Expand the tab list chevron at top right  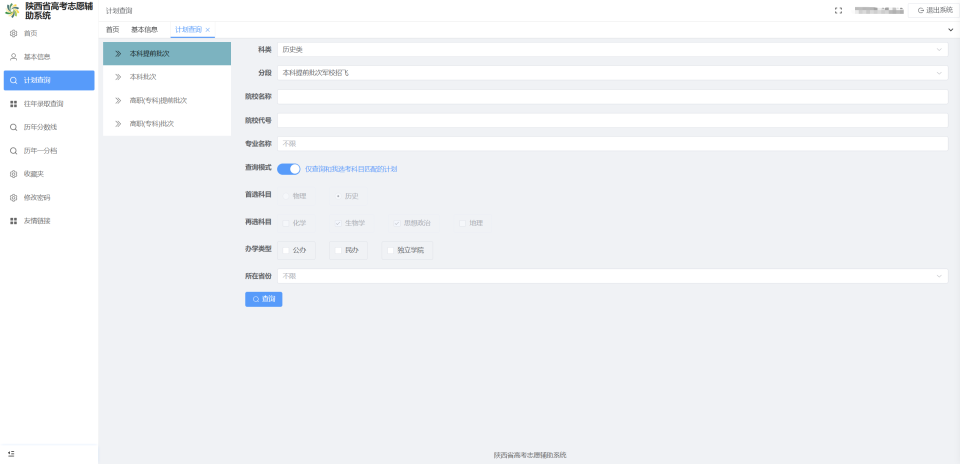click(951, 29)
